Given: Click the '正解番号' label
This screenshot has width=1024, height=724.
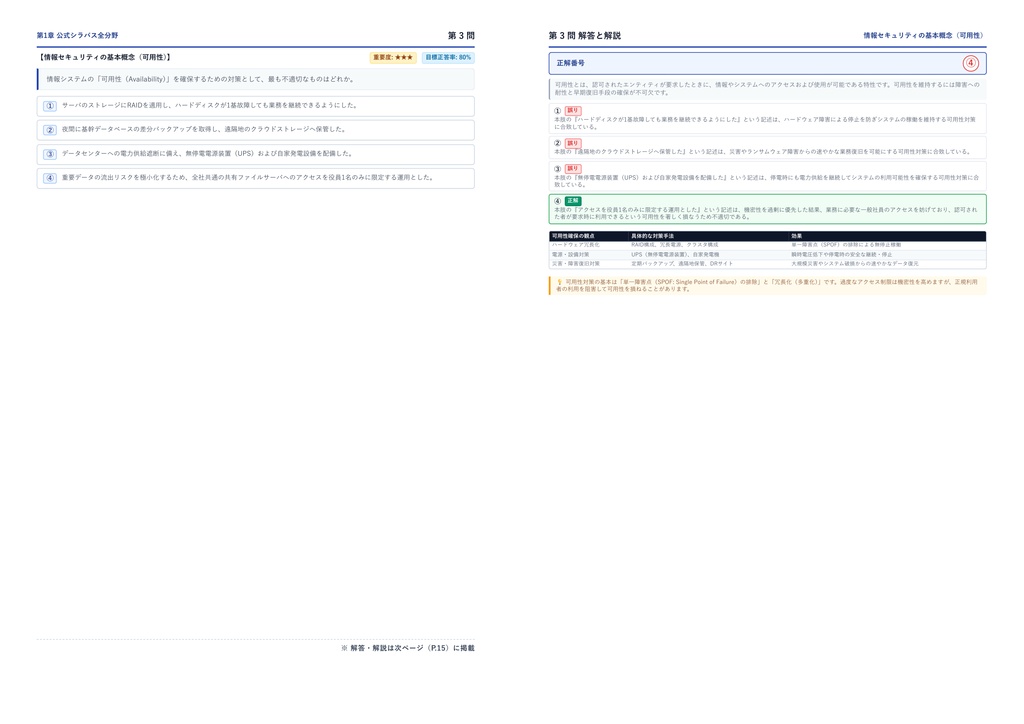Looking at the screenshot, I should pyautogui.click(x=571, y=63).
